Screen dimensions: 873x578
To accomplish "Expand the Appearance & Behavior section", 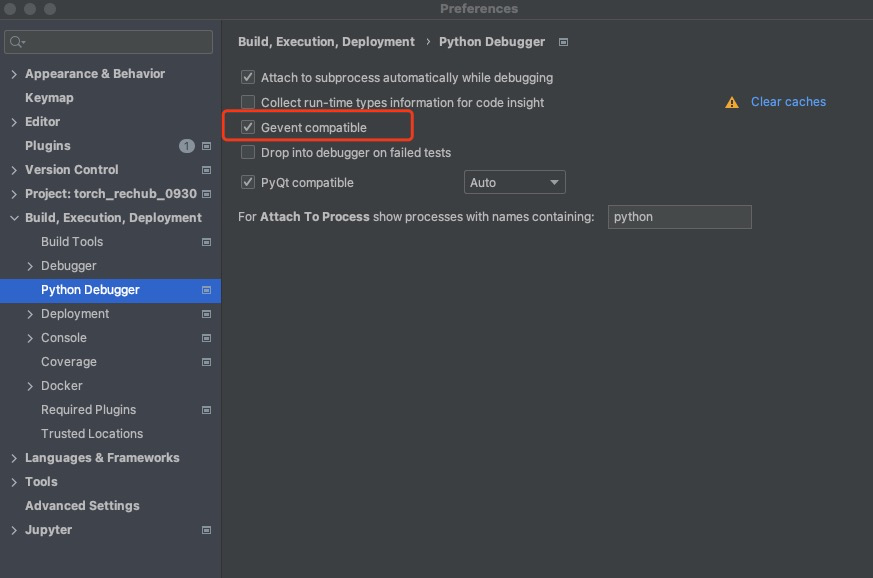I will [14, 74].
